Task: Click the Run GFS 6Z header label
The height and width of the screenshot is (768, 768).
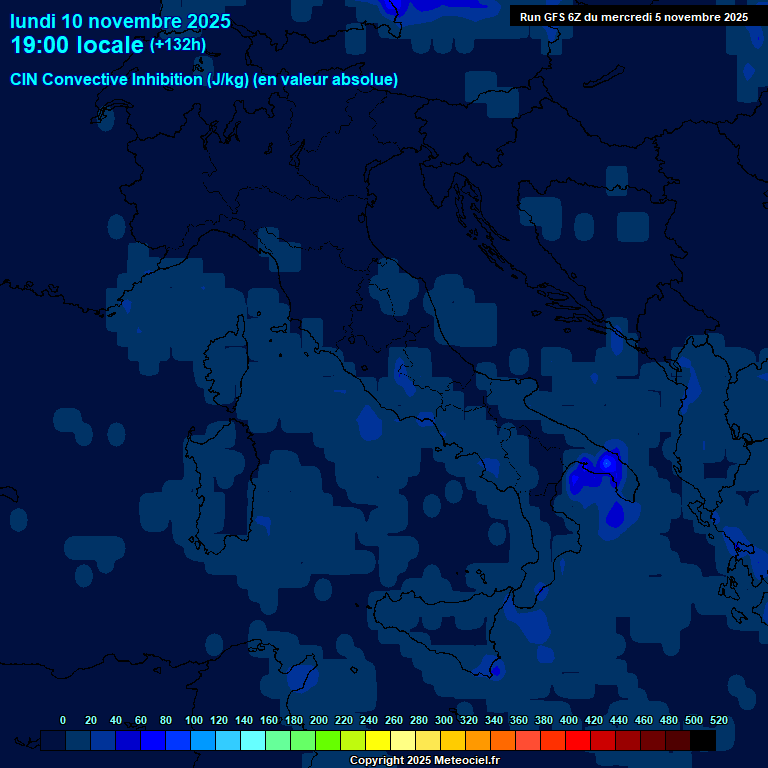Action: coord(633,17)
